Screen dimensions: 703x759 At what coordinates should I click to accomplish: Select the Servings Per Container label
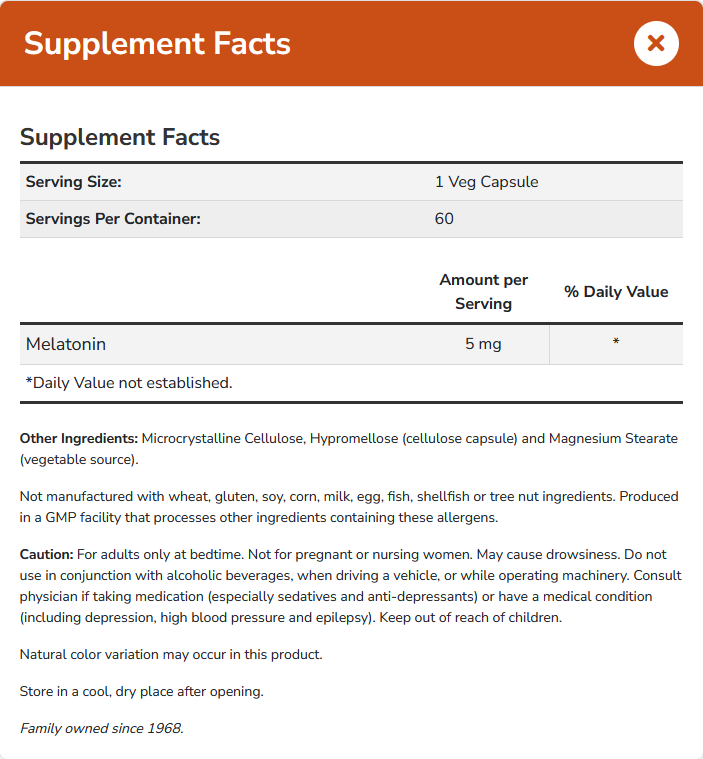tap(113, 218)
